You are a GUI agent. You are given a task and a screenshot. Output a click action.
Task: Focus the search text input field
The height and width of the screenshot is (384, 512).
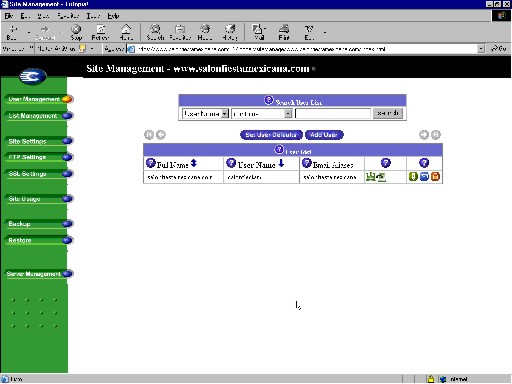coord(333,114)
